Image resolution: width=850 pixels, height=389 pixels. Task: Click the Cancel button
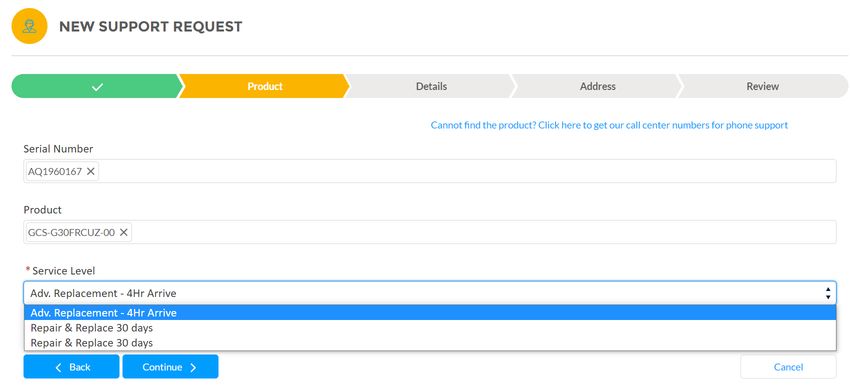[x=788, y=367]
